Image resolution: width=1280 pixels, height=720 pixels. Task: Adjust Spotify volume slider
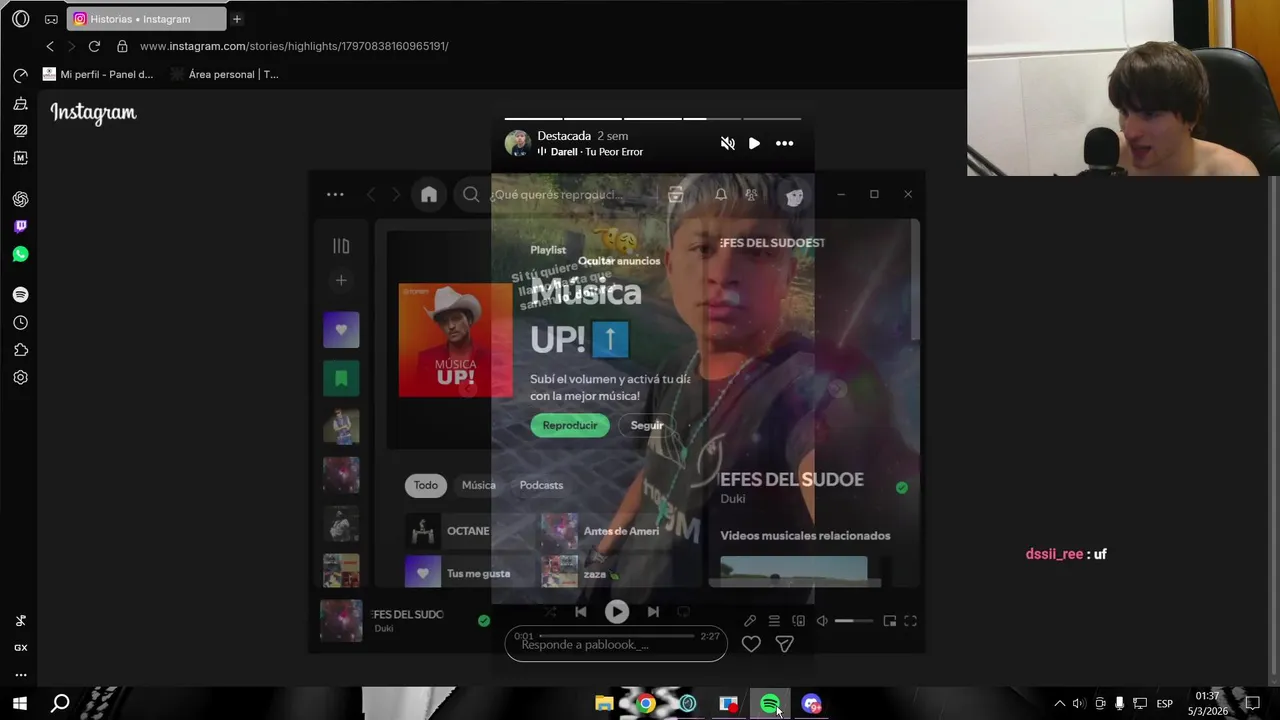(853, 621)
